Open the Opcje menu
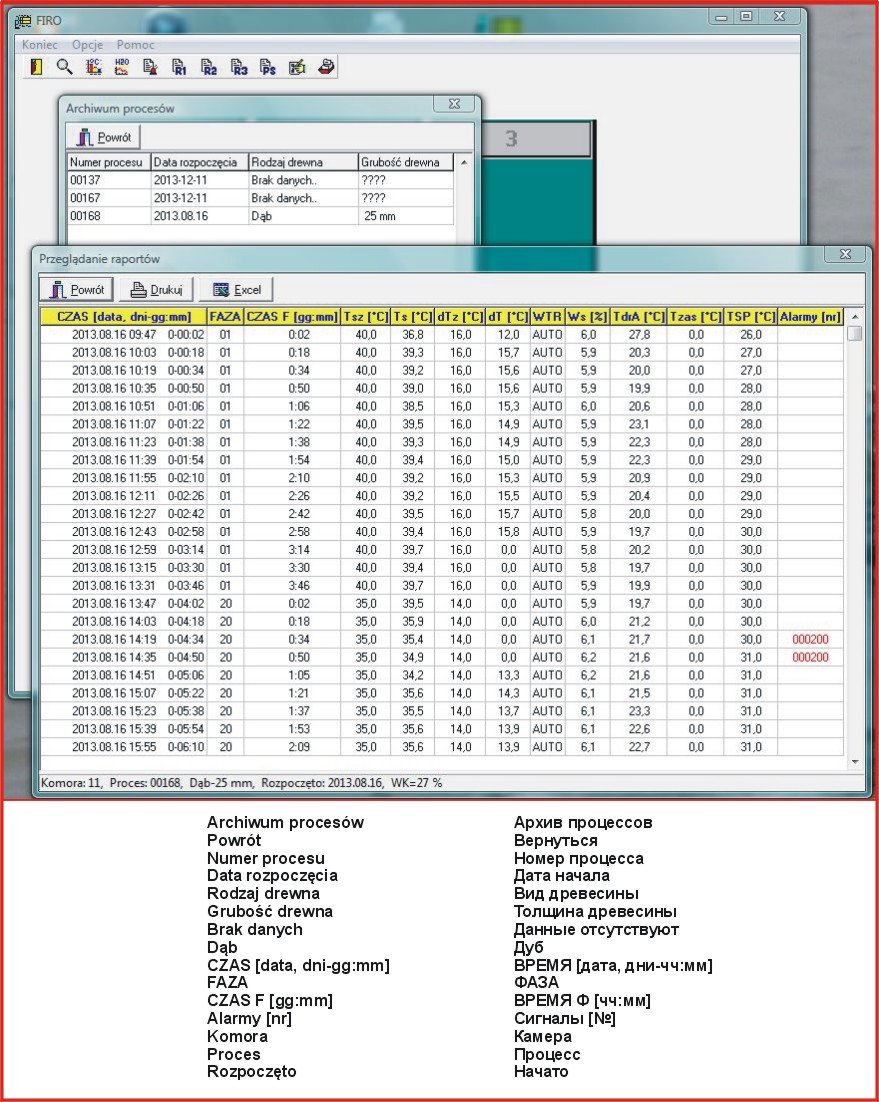The width and height of the screenshot is (879, 1102). (x=87, y=44)
